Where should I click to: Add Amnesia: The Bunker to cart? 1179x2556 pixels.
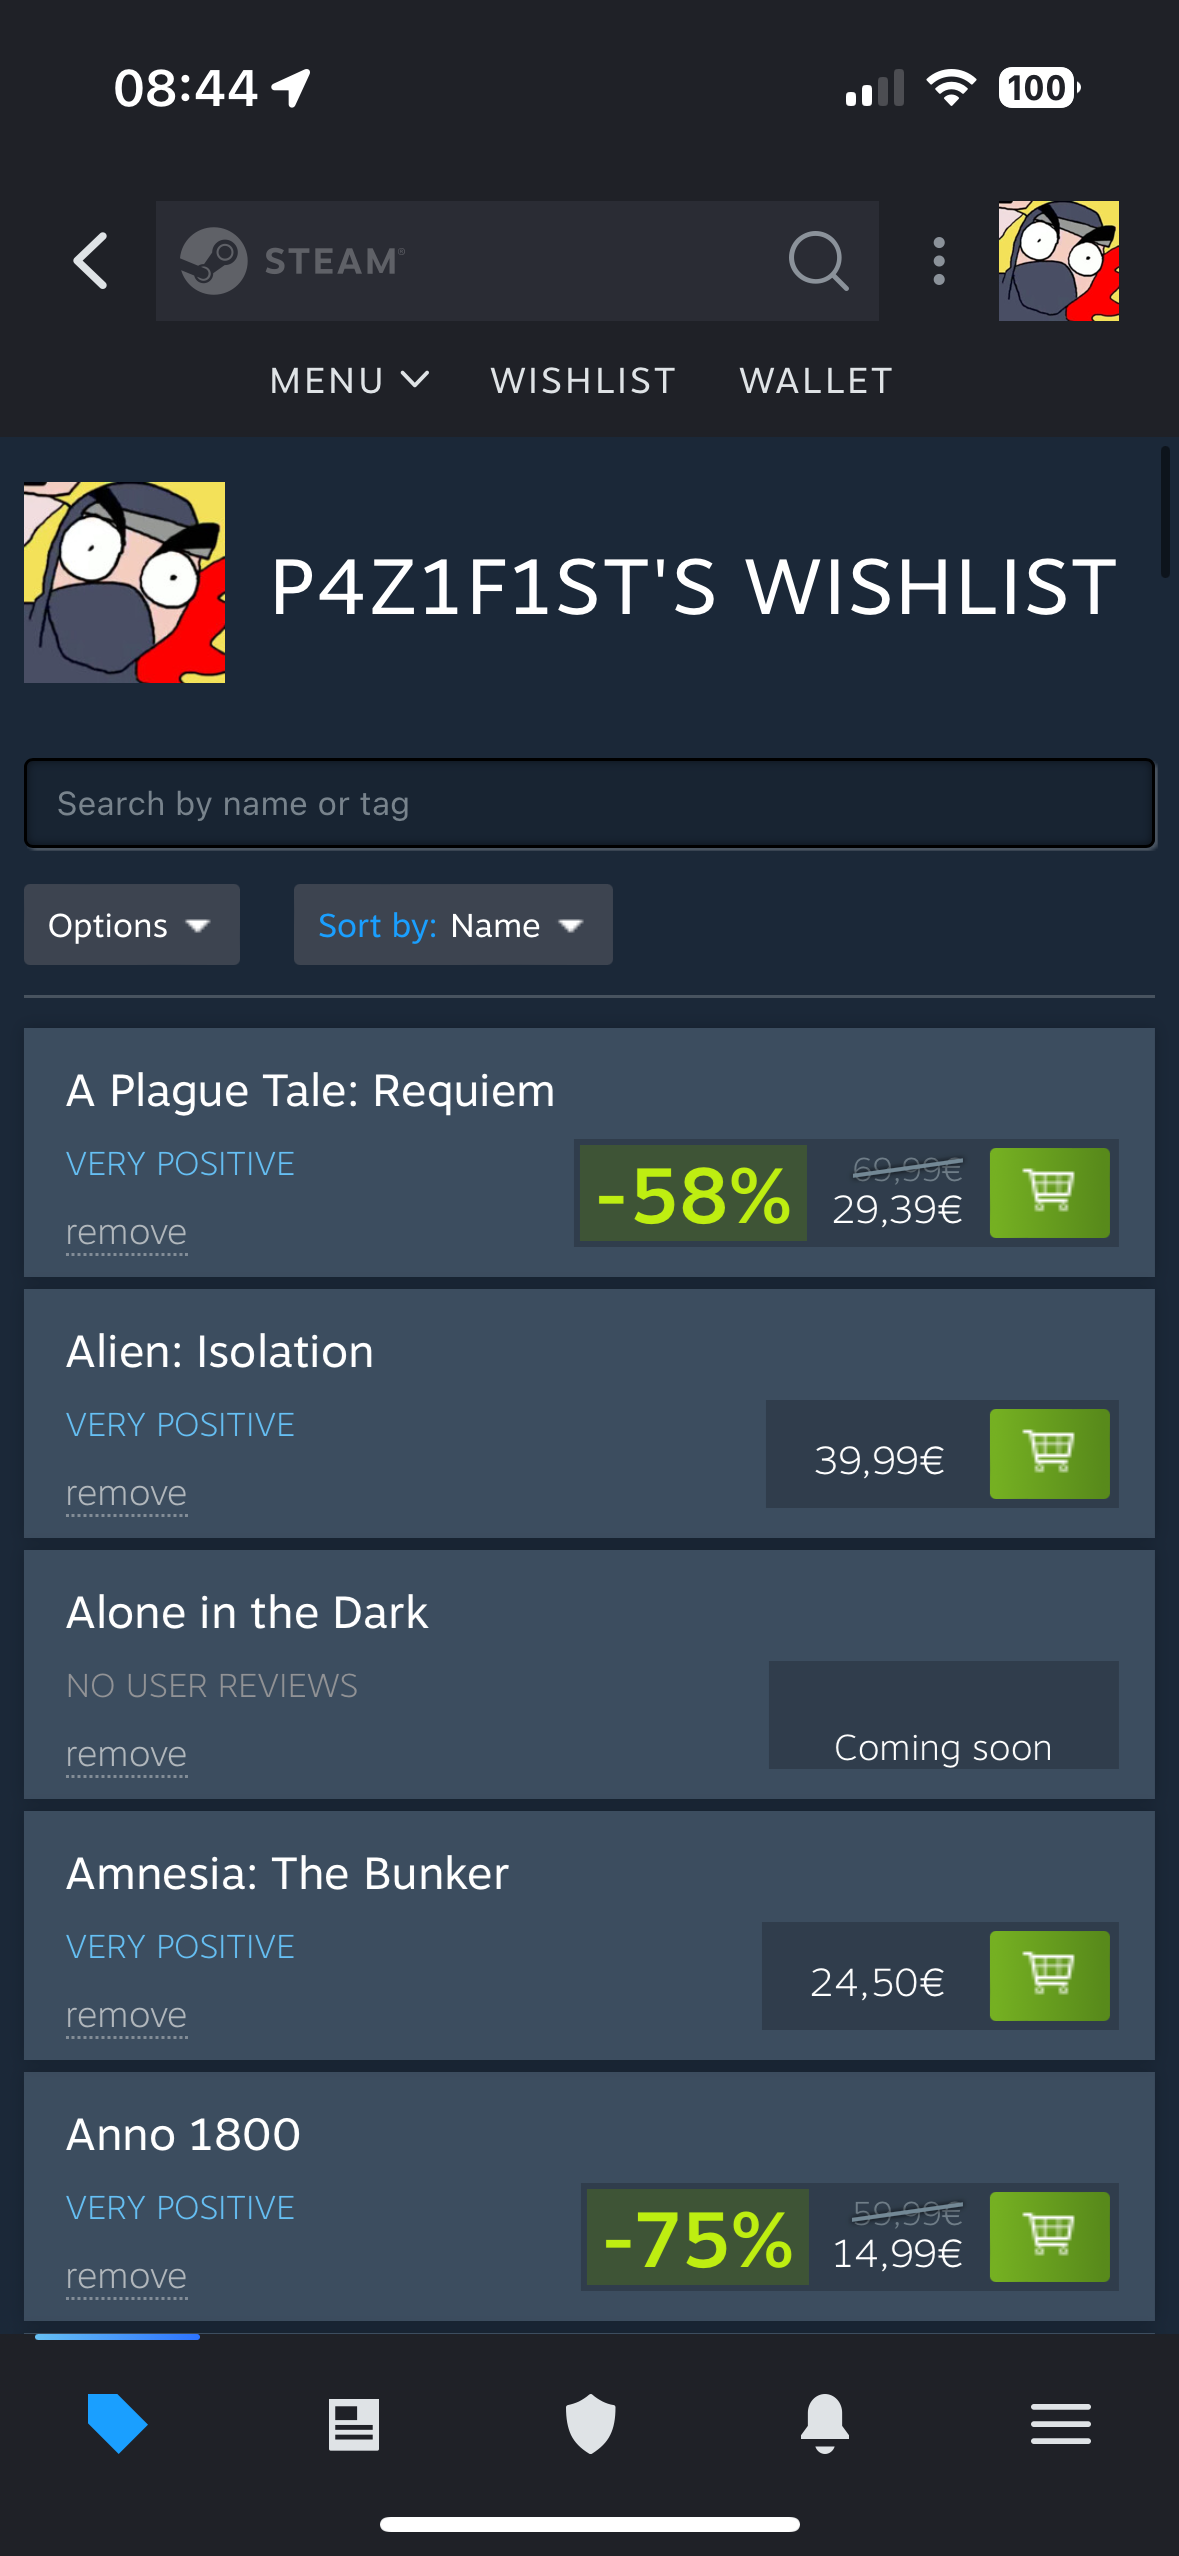(x=1049, y=1976)
